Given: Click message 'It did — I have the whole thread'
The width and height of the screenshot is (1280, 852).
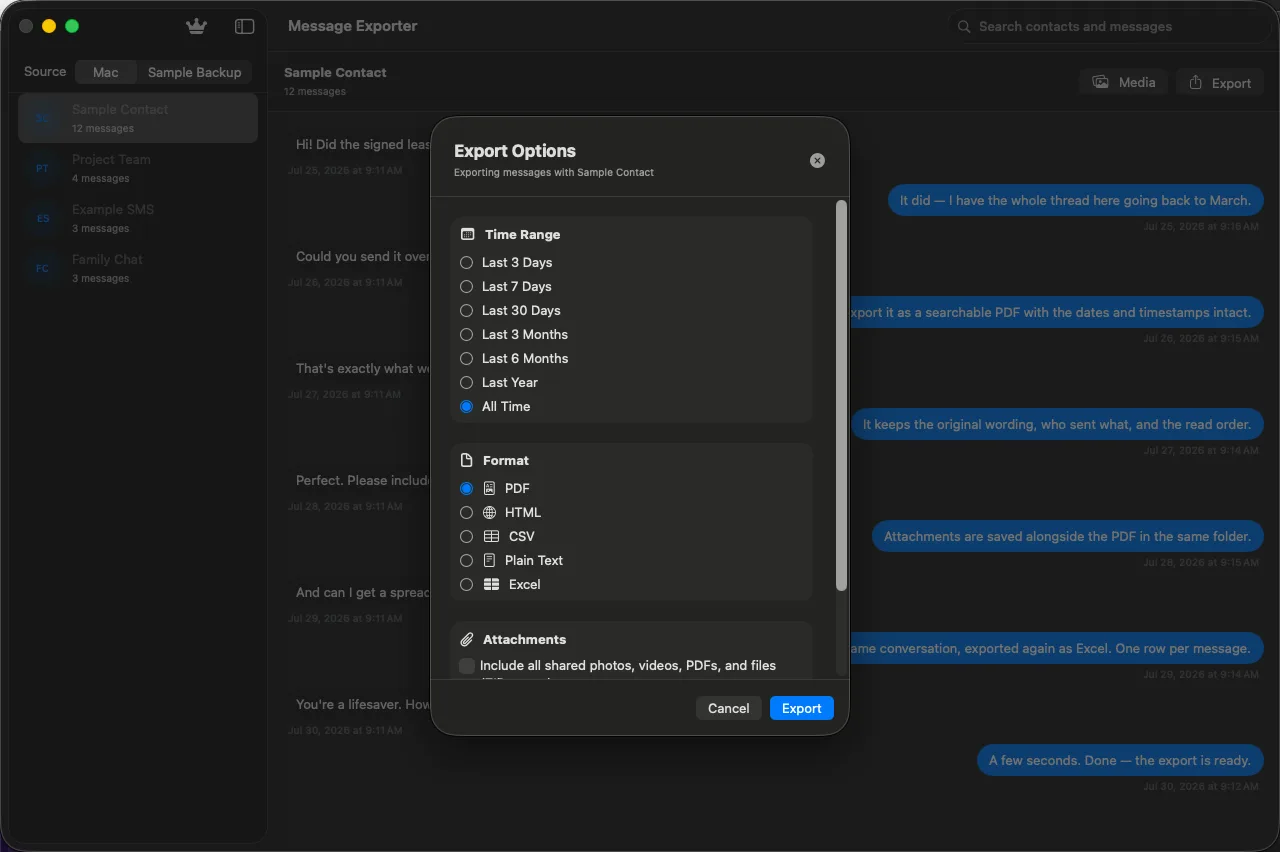Looking at the screenshot, I should tap(1075, 200).
